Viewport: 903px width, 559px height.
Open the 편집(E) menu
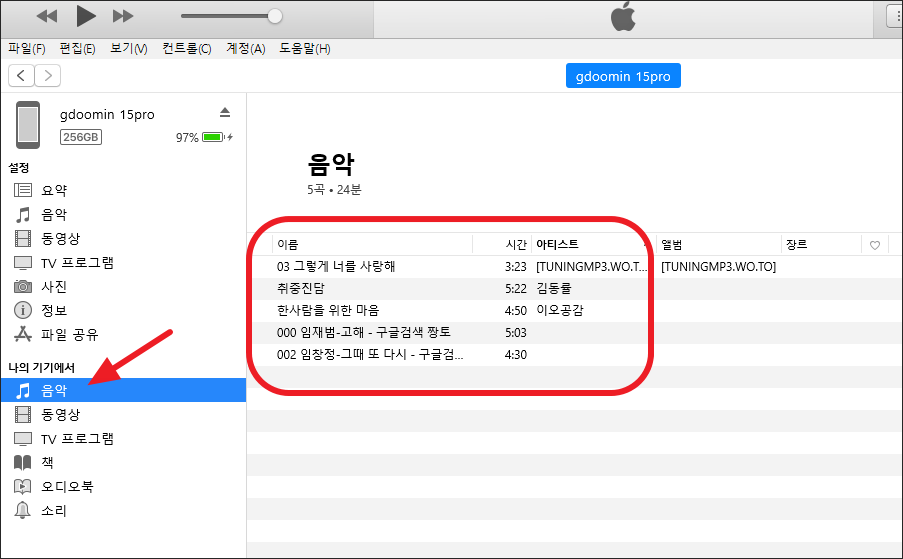[x=77, y=49]
